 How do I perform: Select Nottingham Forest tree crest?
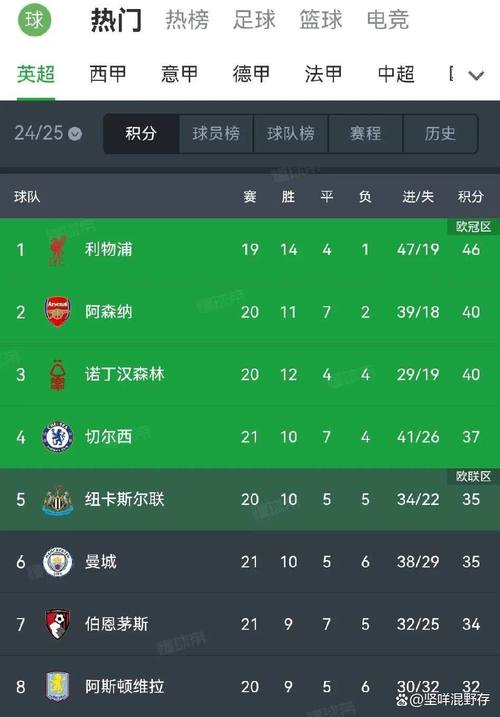point(58,375)
